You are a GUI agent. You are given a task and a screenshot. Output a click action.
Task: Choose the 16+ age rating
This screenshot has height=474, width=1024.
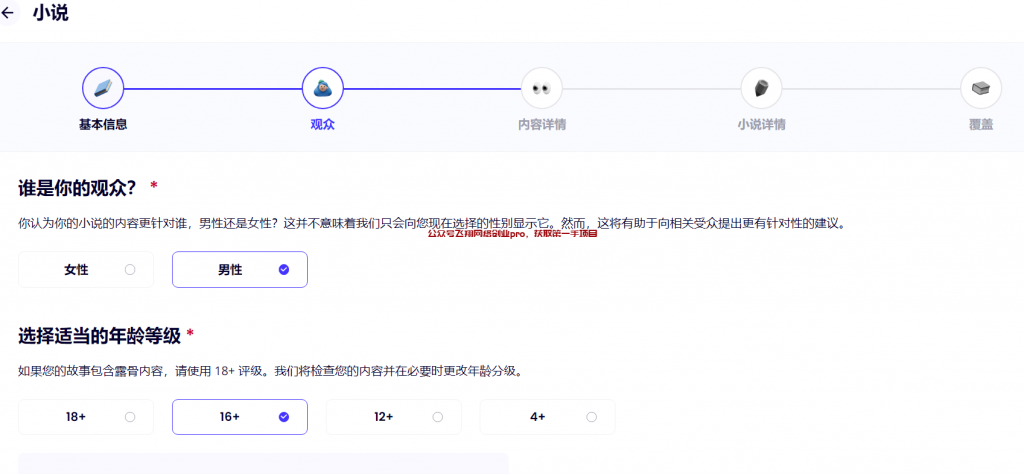coord(240,417)
